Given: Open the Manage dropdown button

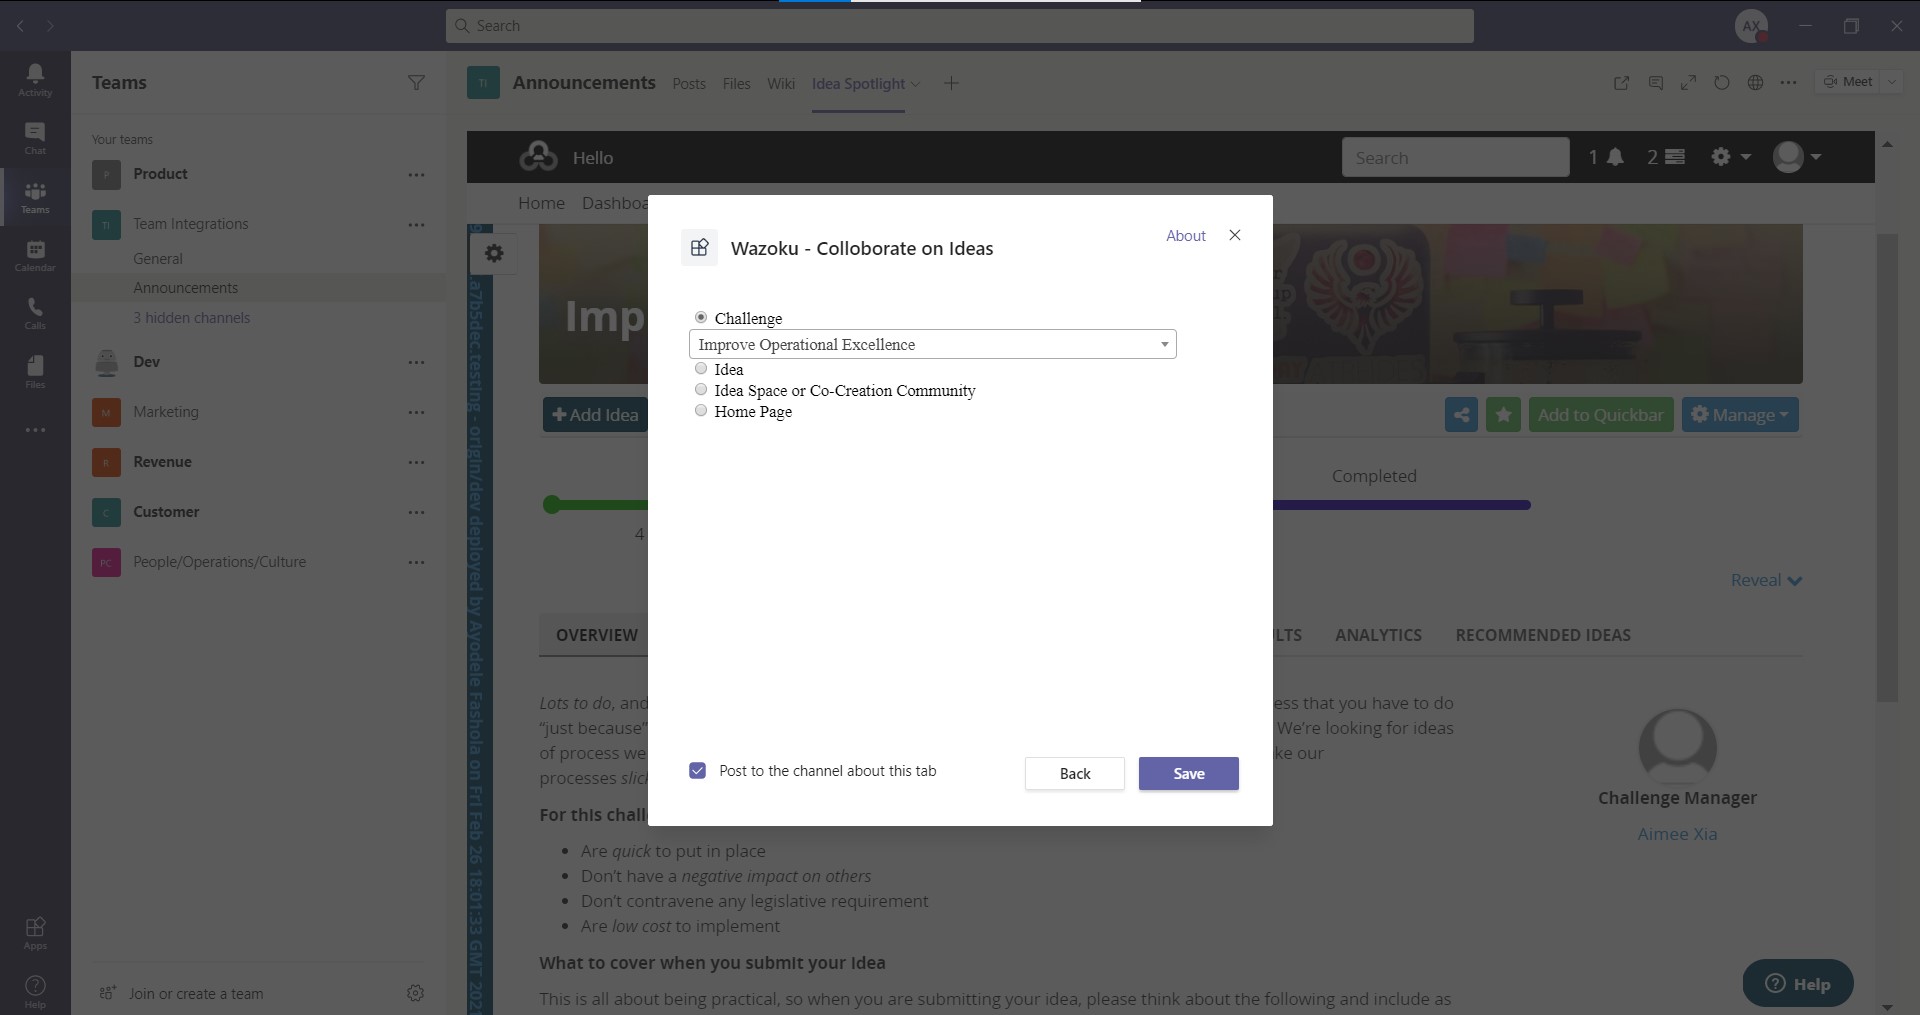Looking at the screenshot, I should point(1740,415).
